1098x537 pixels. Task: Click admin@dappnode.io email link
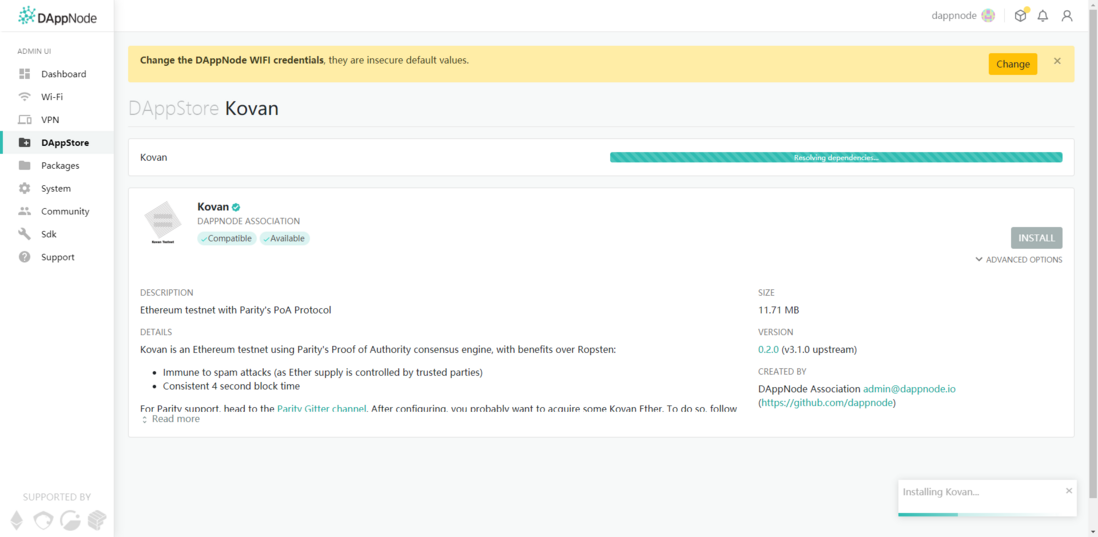pos(909,389)
